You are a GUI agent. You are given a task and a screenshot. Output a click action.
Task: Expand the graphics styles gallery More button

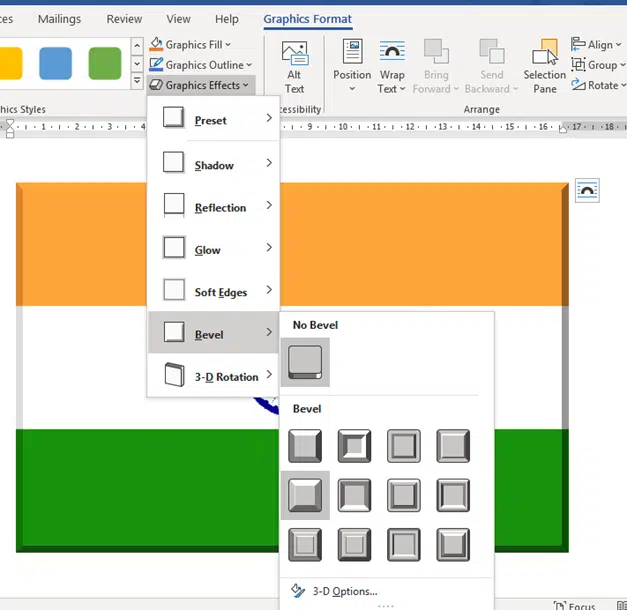click(137, 80)
